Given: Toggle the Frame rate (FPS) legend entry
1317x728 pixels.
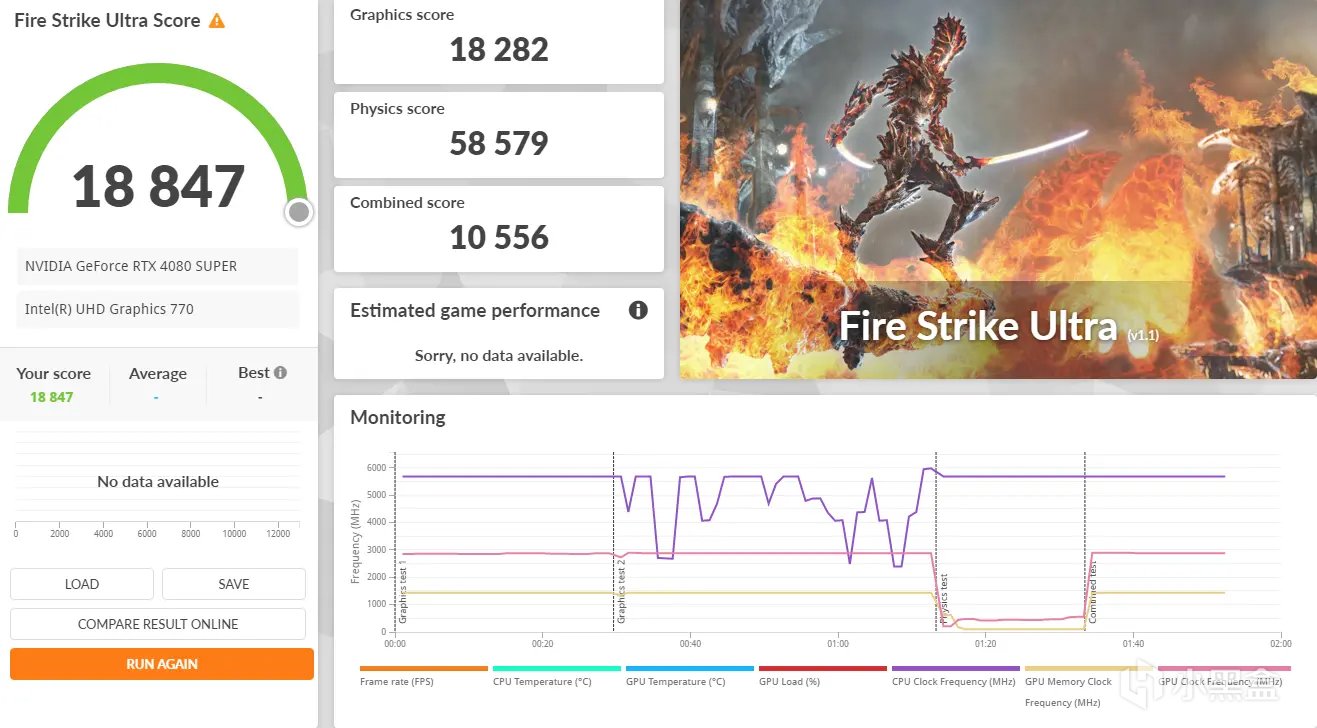Looking at the screenshot, I should point(424,676).
